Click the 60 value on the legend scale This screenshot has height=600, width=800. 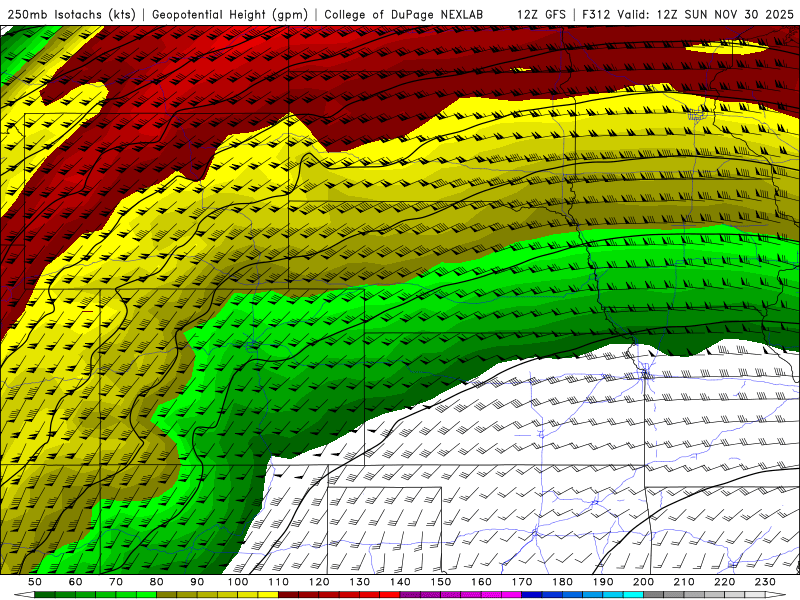[75, 582]
